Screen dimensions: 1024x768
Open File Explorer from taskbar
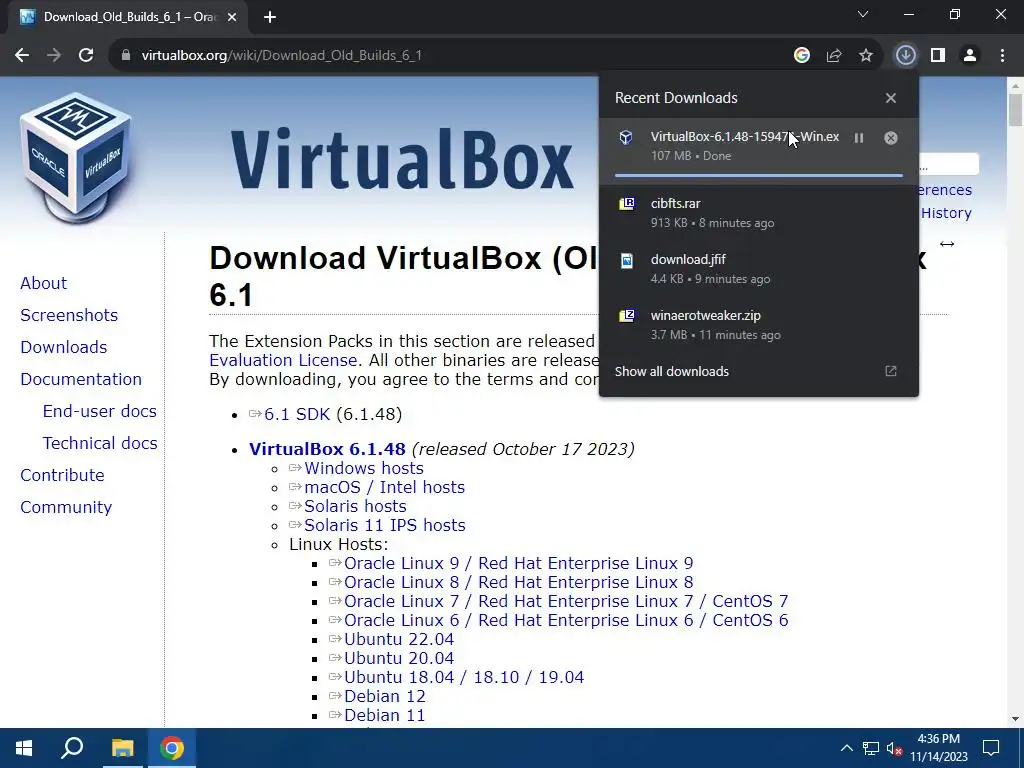click(x=122, y=748)
